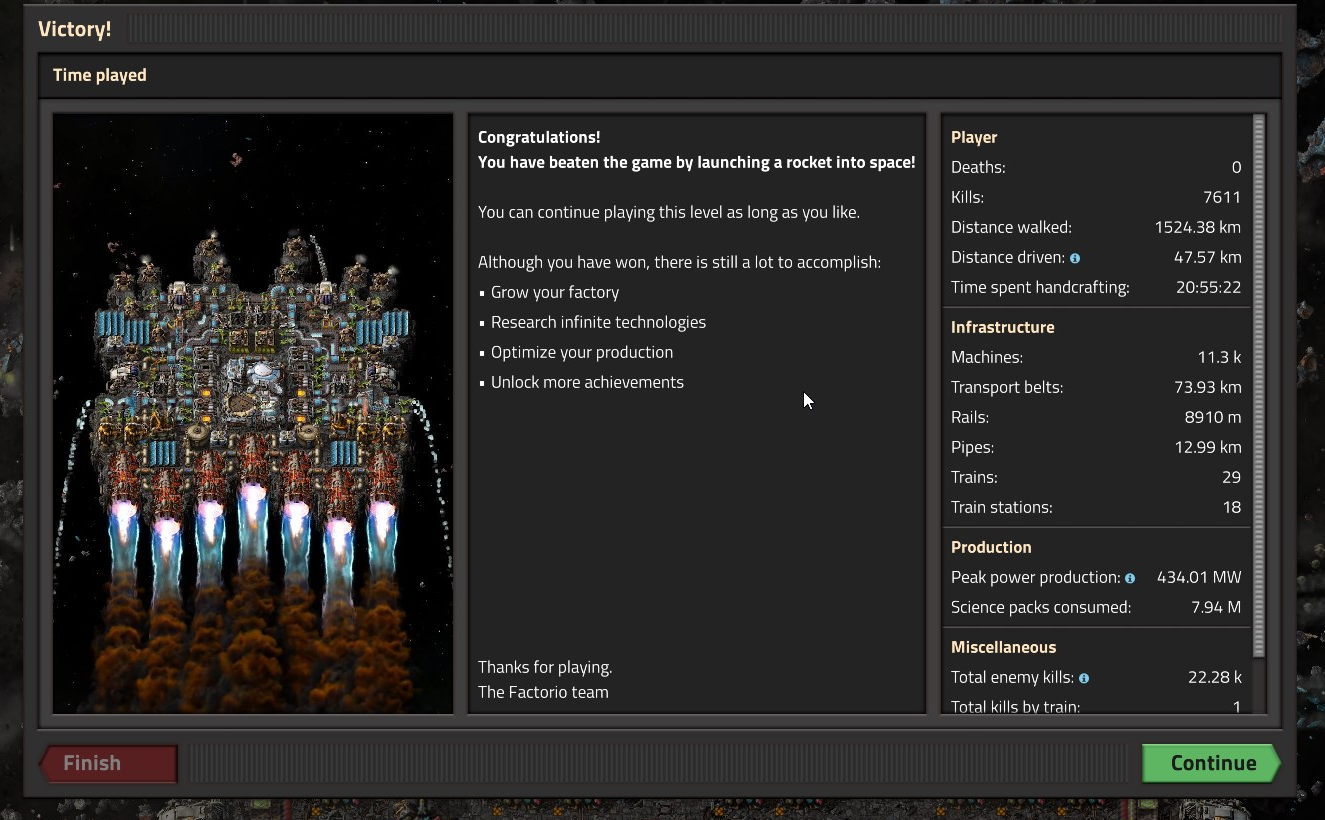This screenshot has height=820, width=1325.
Task: Click info icon beside Total enemy kills
Action: (1084, 678)
